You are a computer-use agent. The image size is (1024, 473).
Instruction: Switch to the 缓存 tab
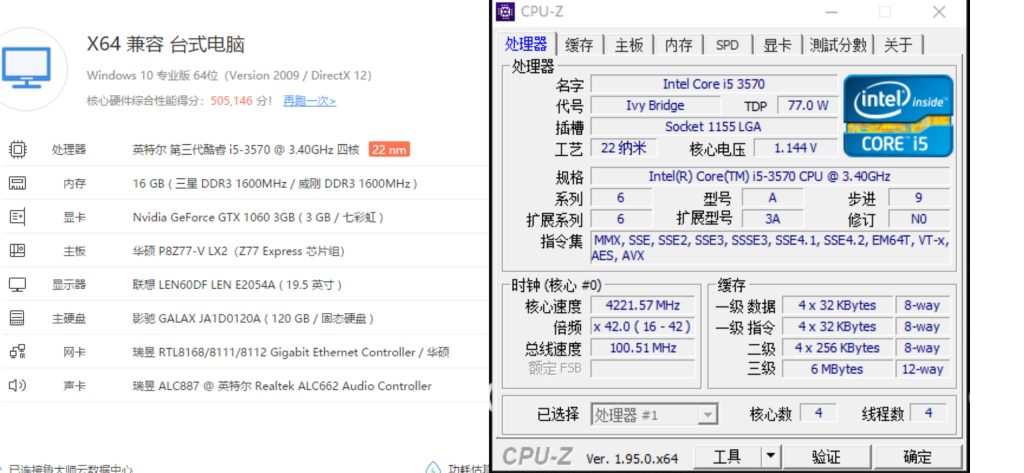pos(579,45)
